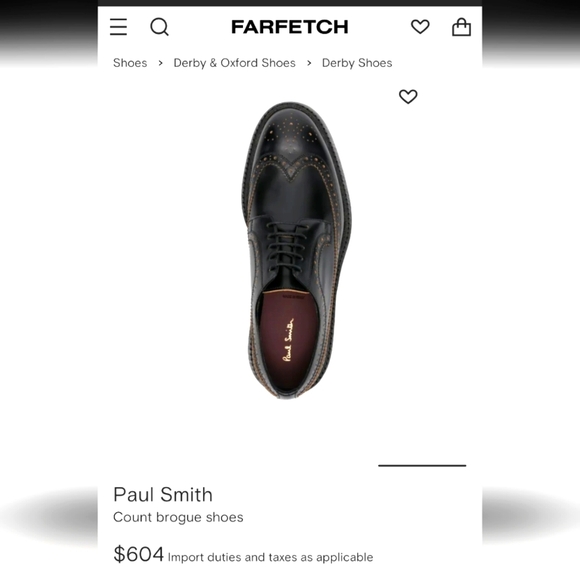Open the search magnifier icon
The height and width of the screenshot is (580, 580).
click(159, 27)
